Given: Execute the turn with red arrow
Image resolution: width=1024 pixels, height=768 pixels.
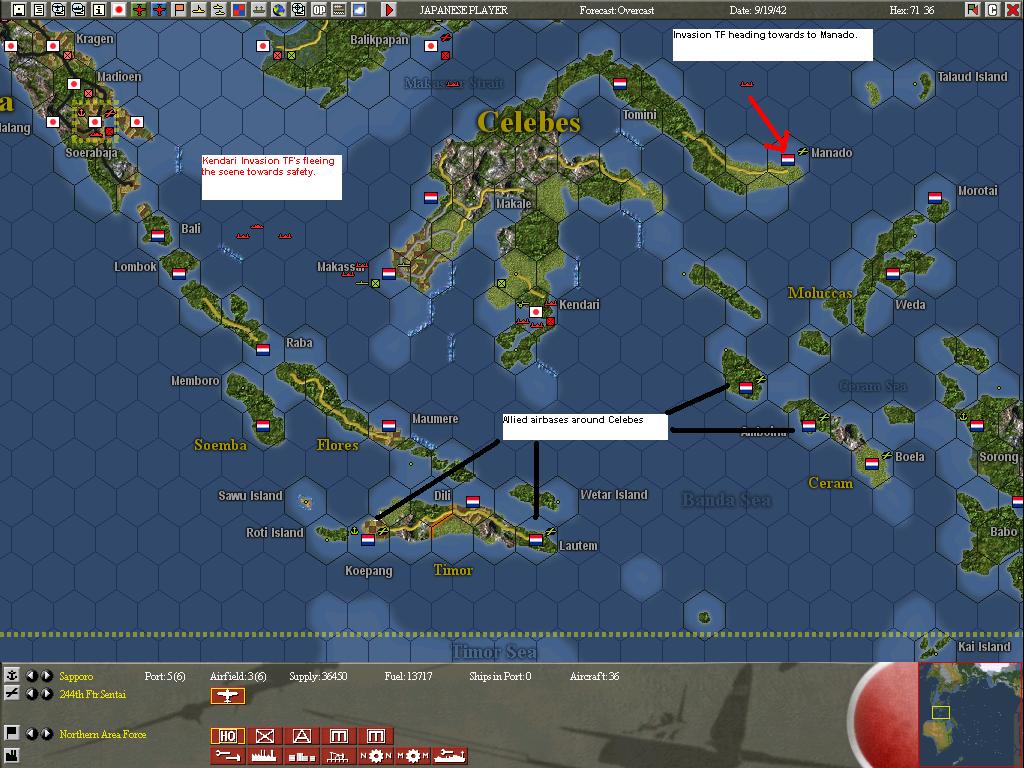Looking at the screenshot, I should click(389, 8).
